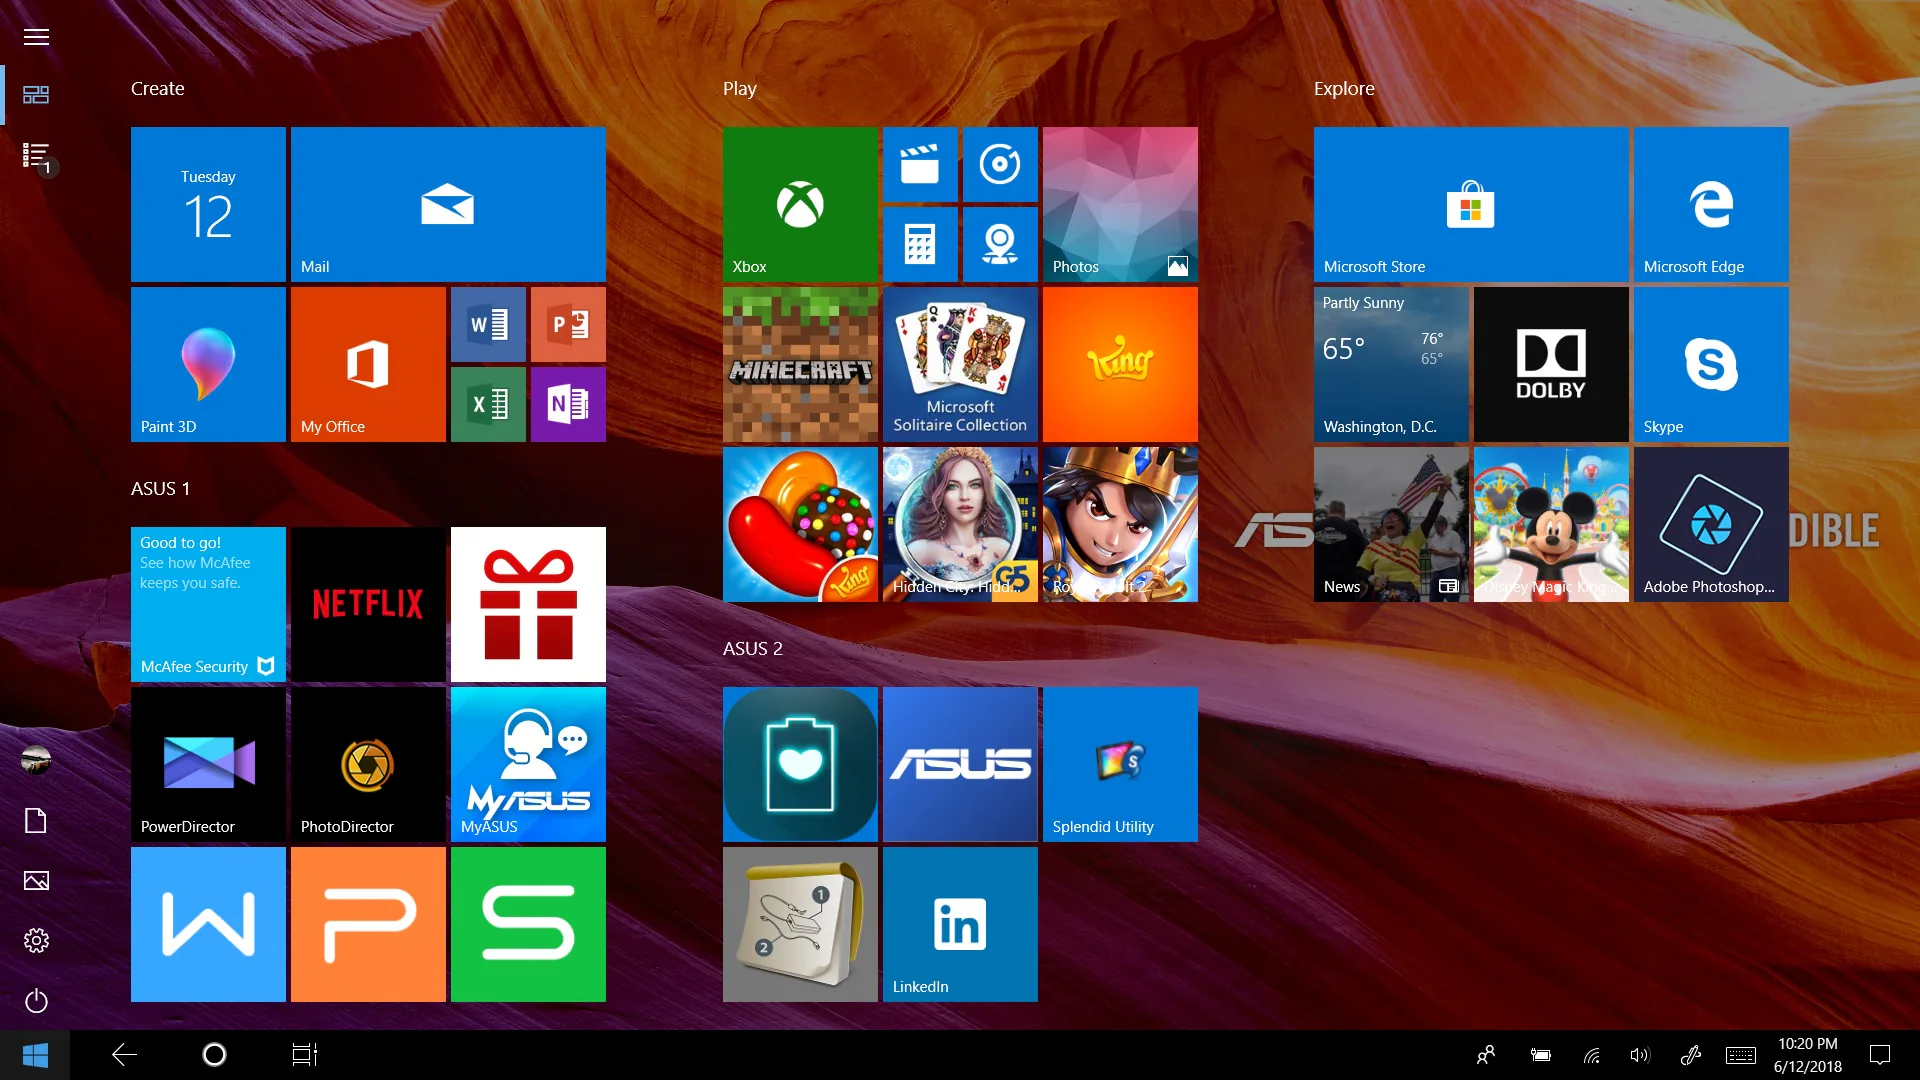Switch to pinned tiles view
Image resolution: width=1920 pixels, height=1080 pixels.
pos(36,95)
